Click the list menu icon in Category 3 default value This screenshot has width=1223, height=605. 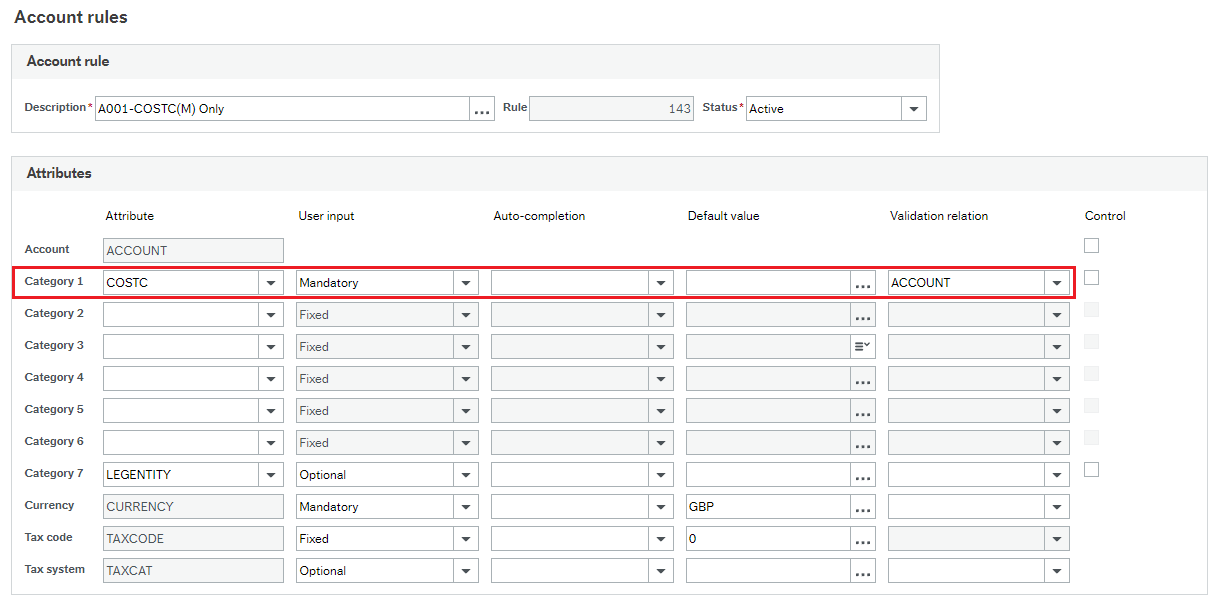click(862, 346)
